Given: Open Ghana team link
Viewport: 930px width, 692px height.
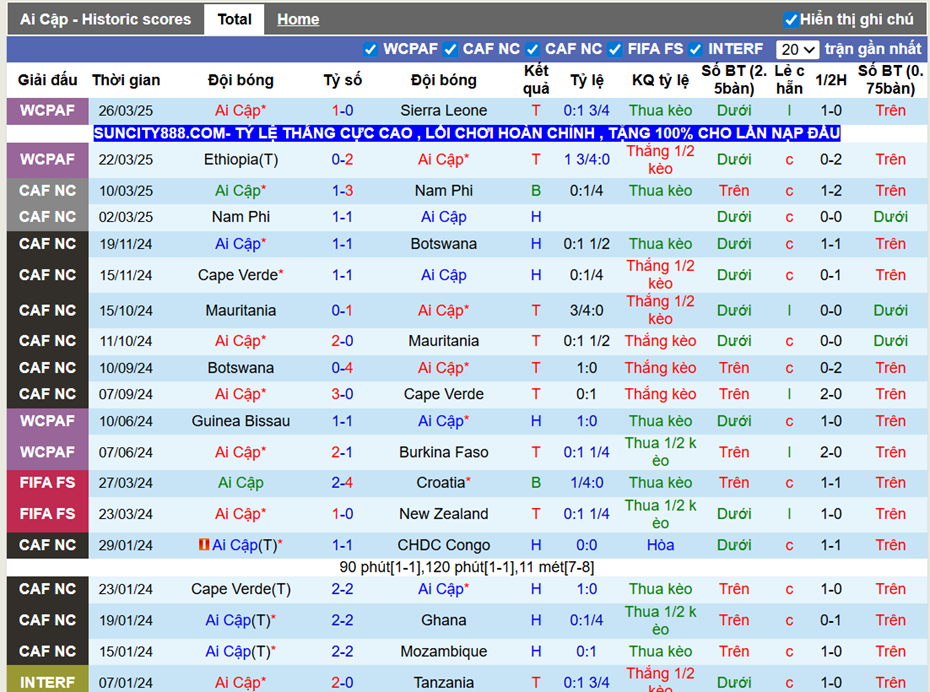Looking at the screenshot, I should pos(444,620).
